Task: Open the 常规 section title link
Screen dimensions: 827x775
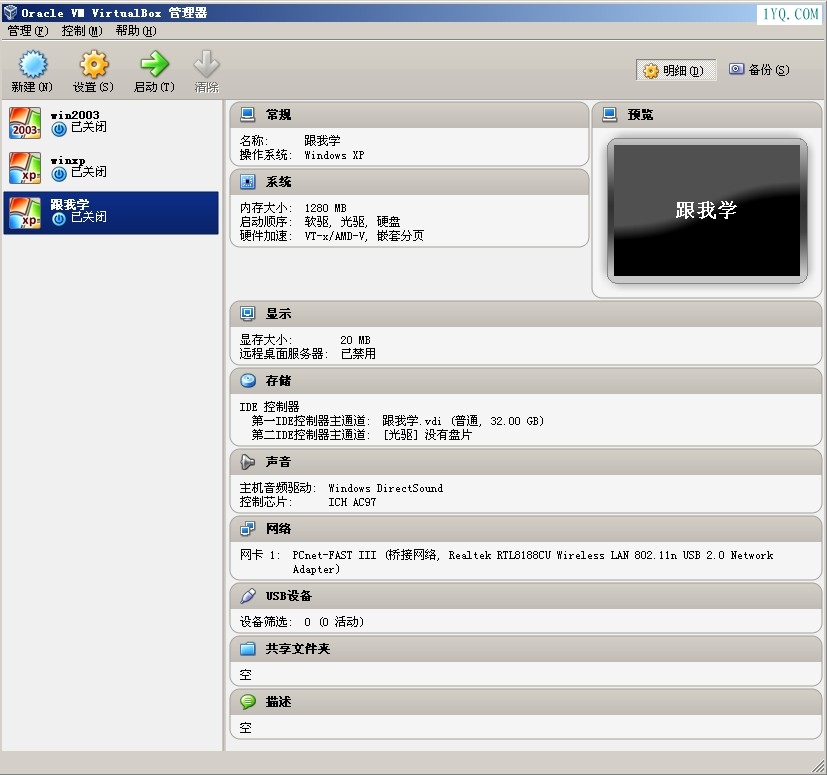Action: point(278,114)
